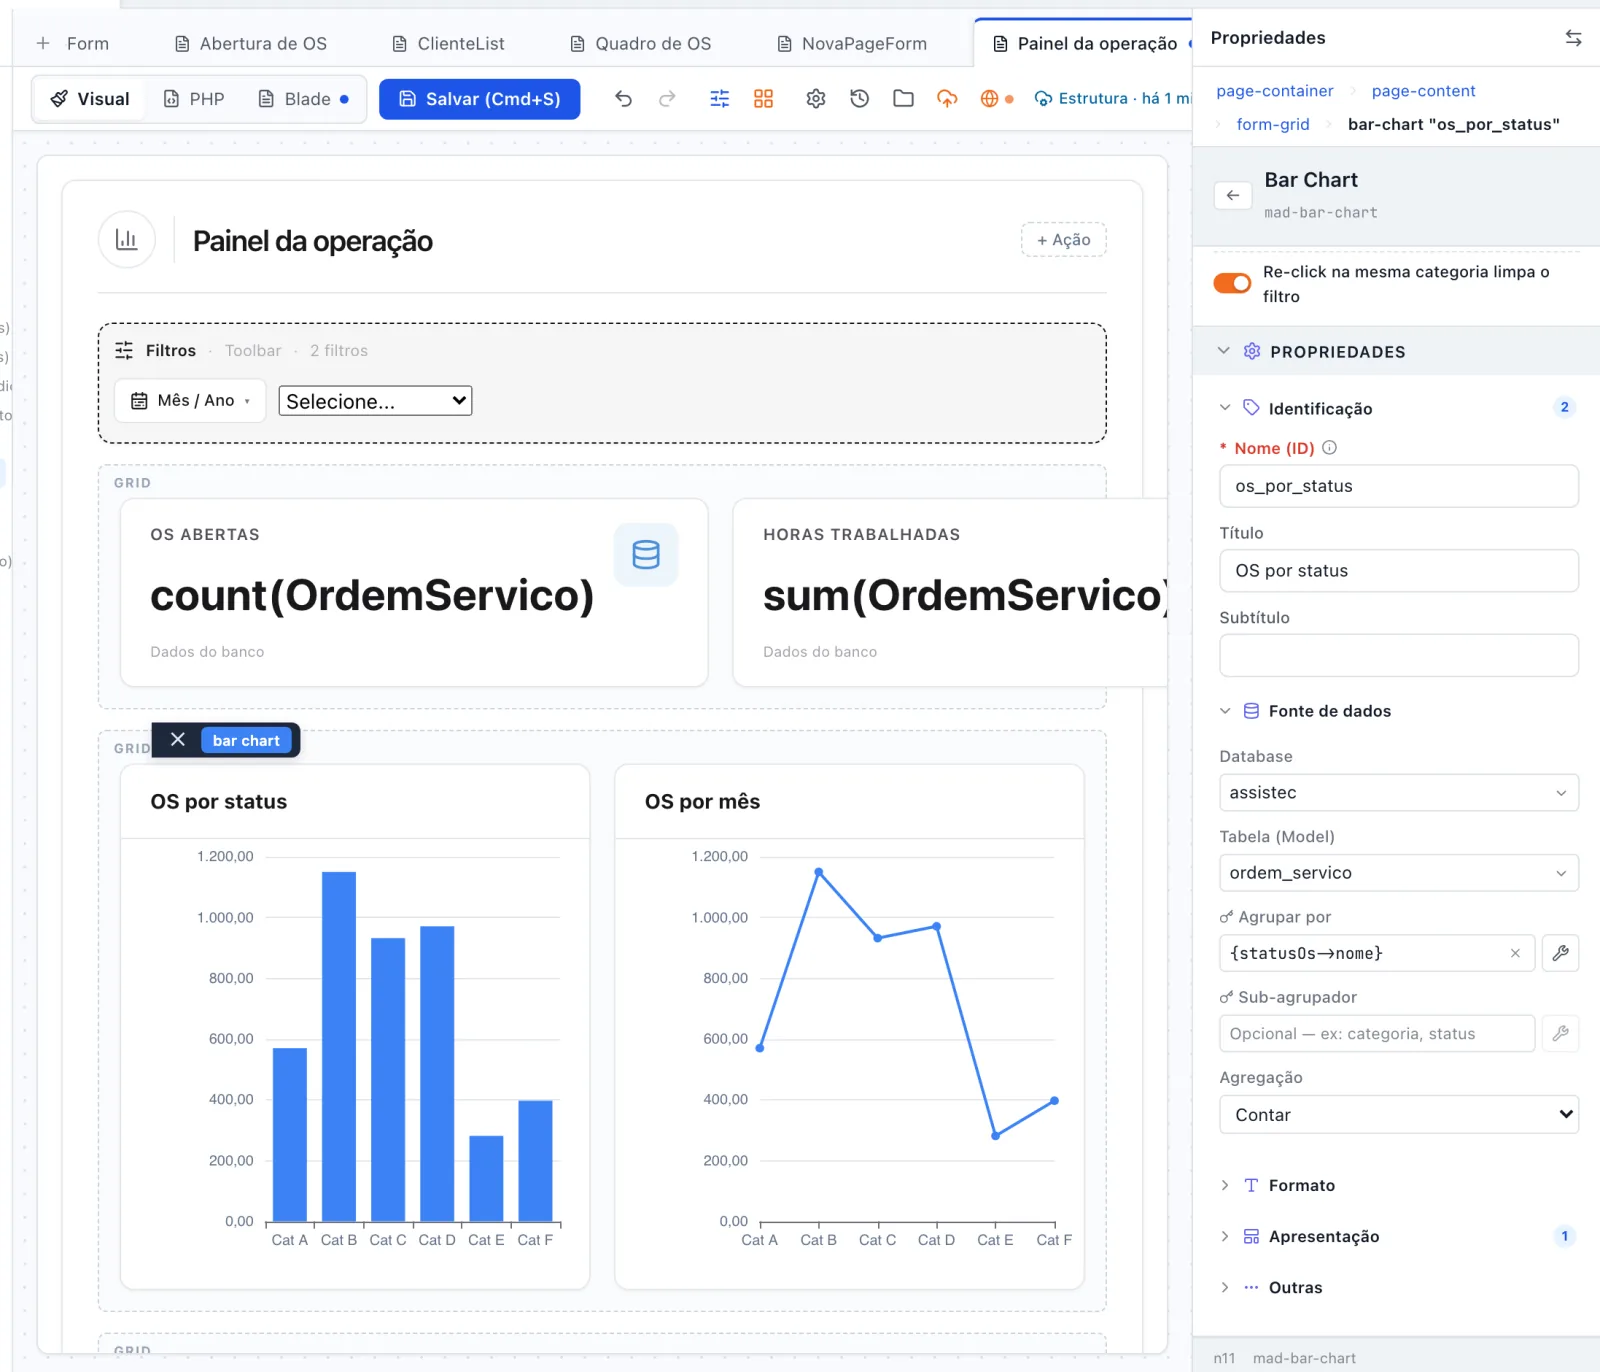The width and height of the screenshot is (1600, 1372).
Task: Switch to the ClienteList tab
Action: pos(448,43)
